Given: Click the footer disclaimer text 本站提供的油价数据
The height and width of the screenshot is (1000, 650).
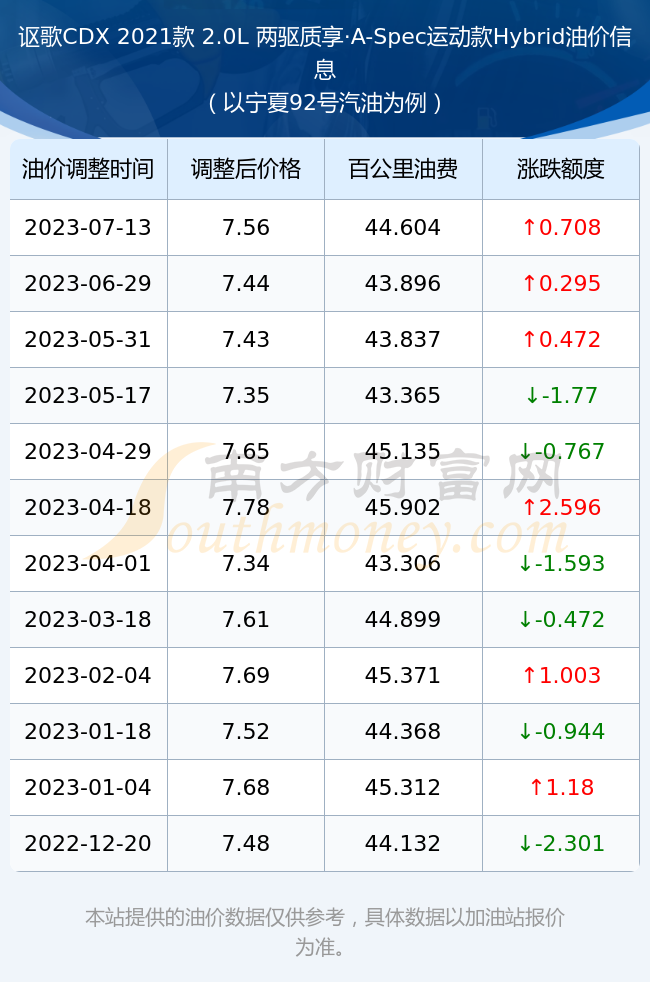Looking at the screenshot, I should (174, 918).
